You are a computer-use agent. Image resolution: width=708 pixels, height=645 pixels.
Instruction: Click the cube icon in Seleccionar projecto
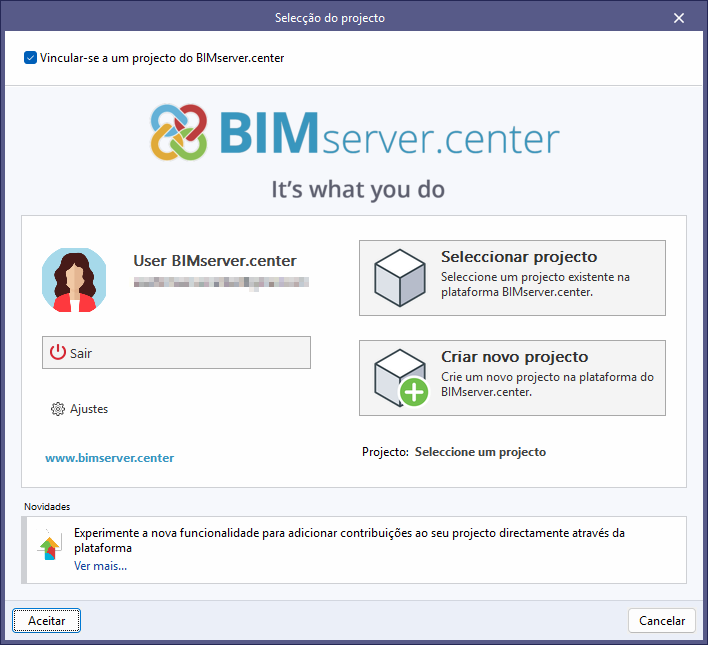pyautogui.click(x=400, y=278)
